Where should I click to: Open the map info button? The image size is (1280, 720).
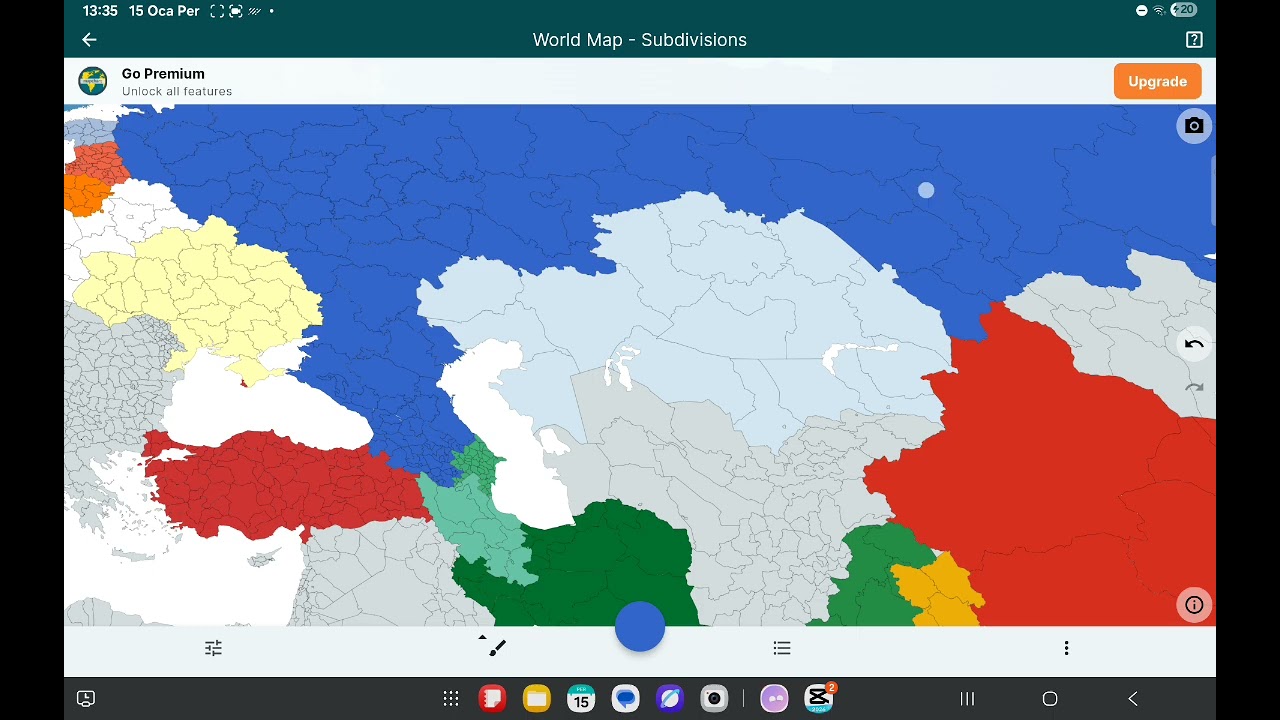point(1194,605)
